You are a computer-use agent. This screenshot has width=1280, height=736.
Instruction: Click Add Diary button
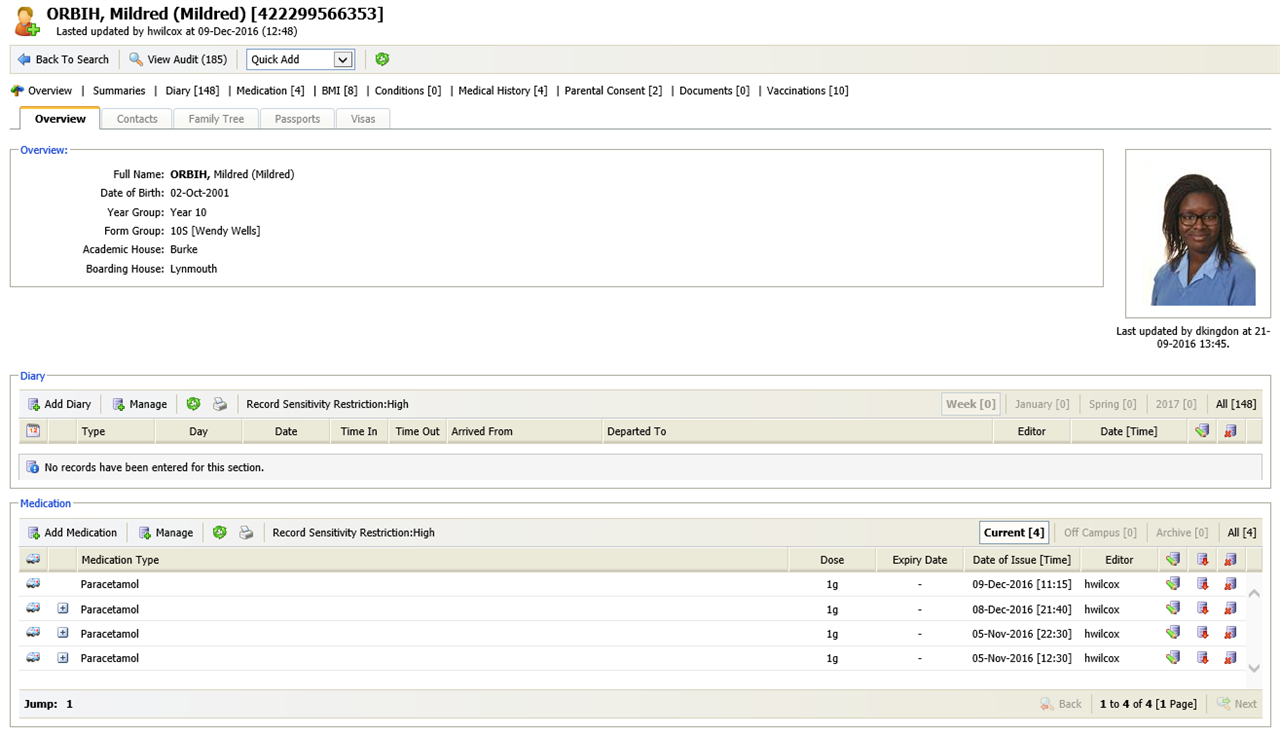click(x=59, y=404)
